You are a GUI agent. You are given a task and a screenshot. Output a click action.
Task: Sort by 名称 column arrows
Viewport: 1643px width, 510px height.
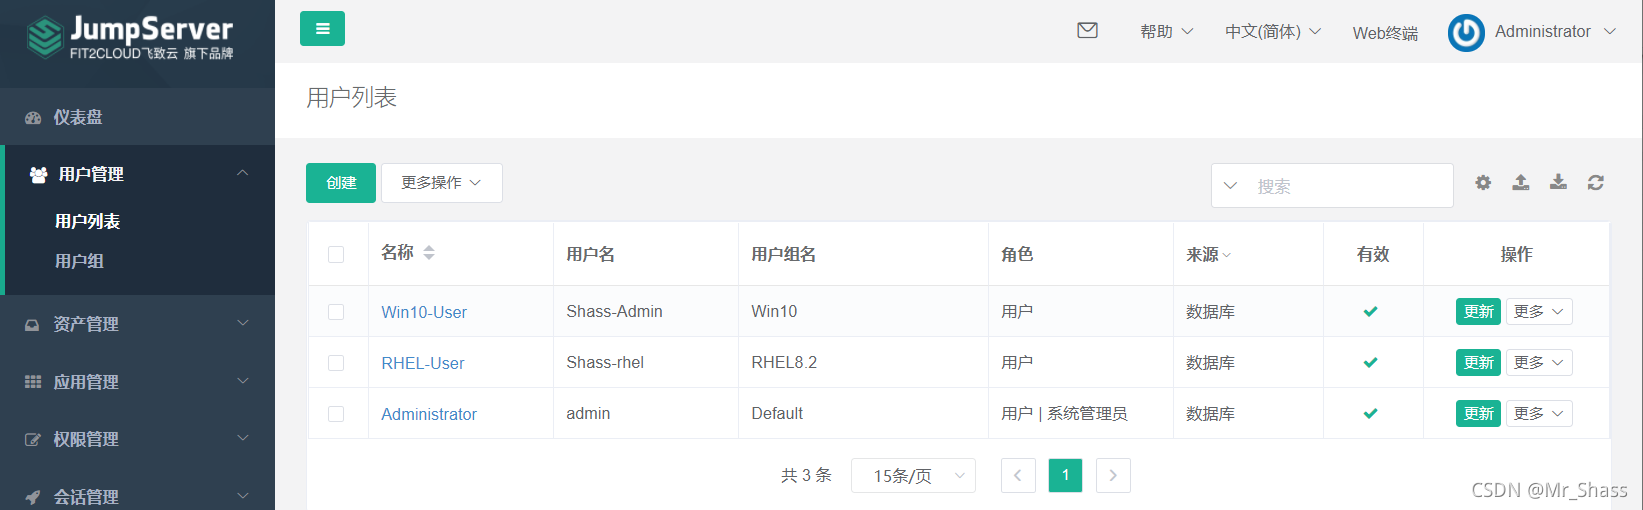(429, 253)
